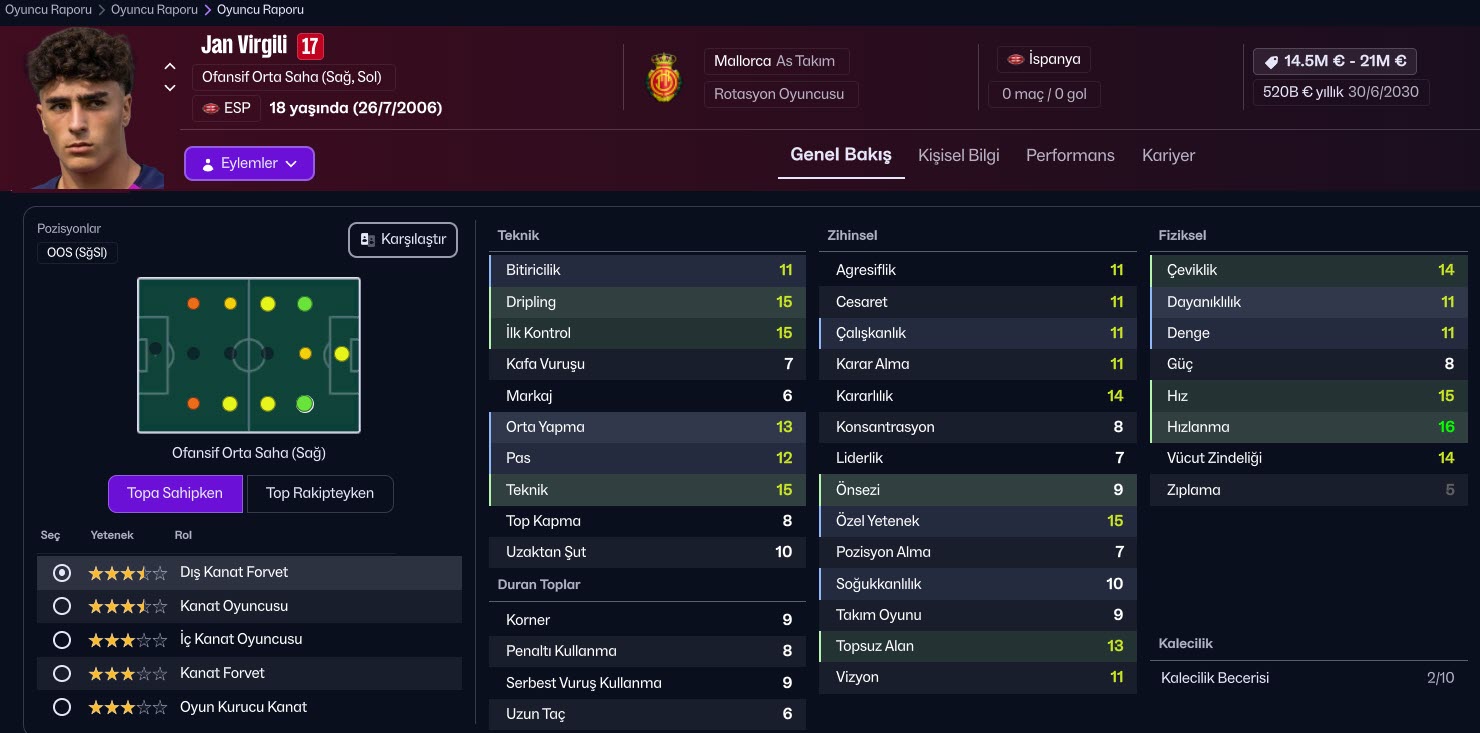Click the Mallorca club crest icon
Screen dimensions: 1480x733
coord(663,79)
